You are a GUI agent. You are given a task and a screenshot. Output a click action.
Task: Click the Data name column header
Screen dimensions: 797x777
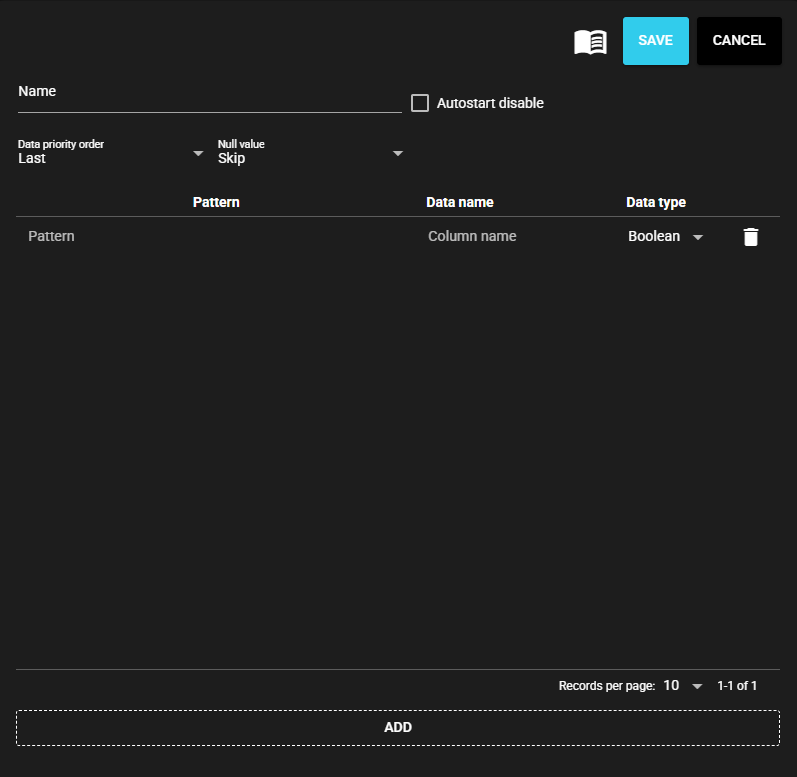point(460,202)
